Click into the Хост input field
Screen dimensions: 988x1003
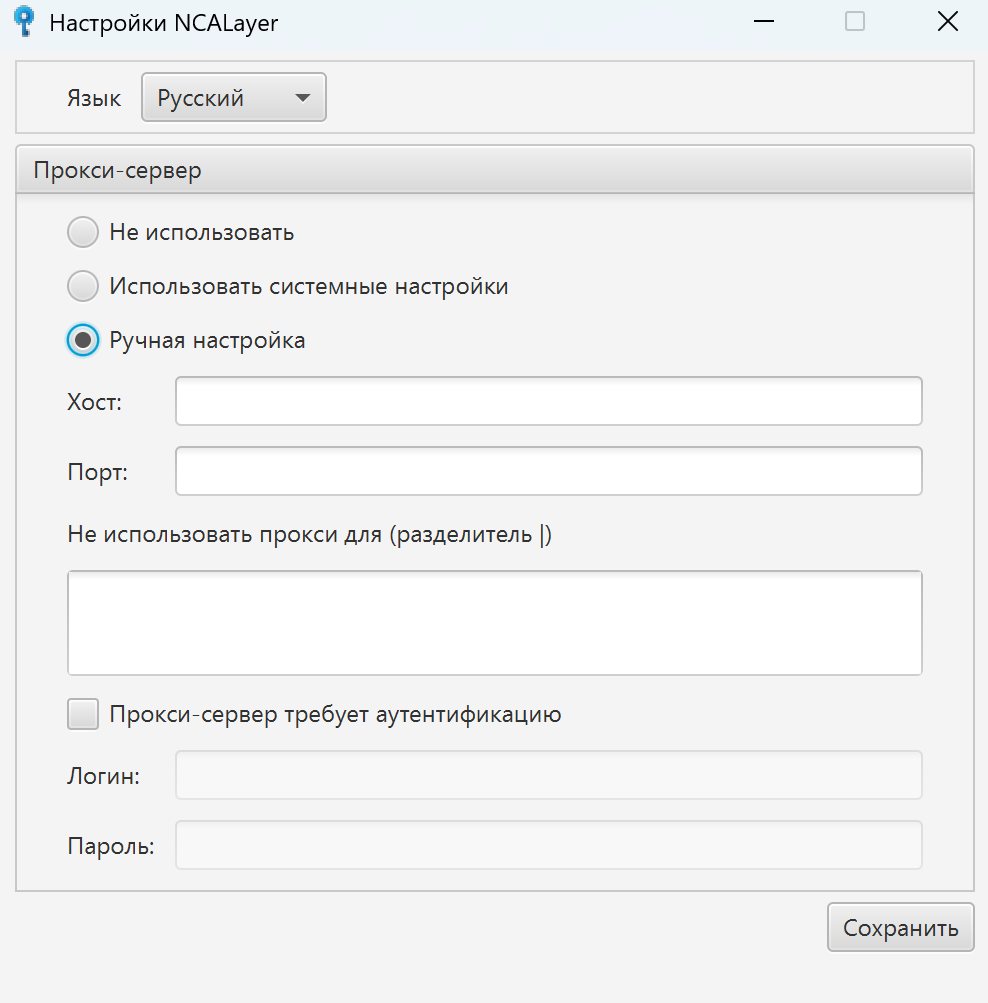[549, 401]
